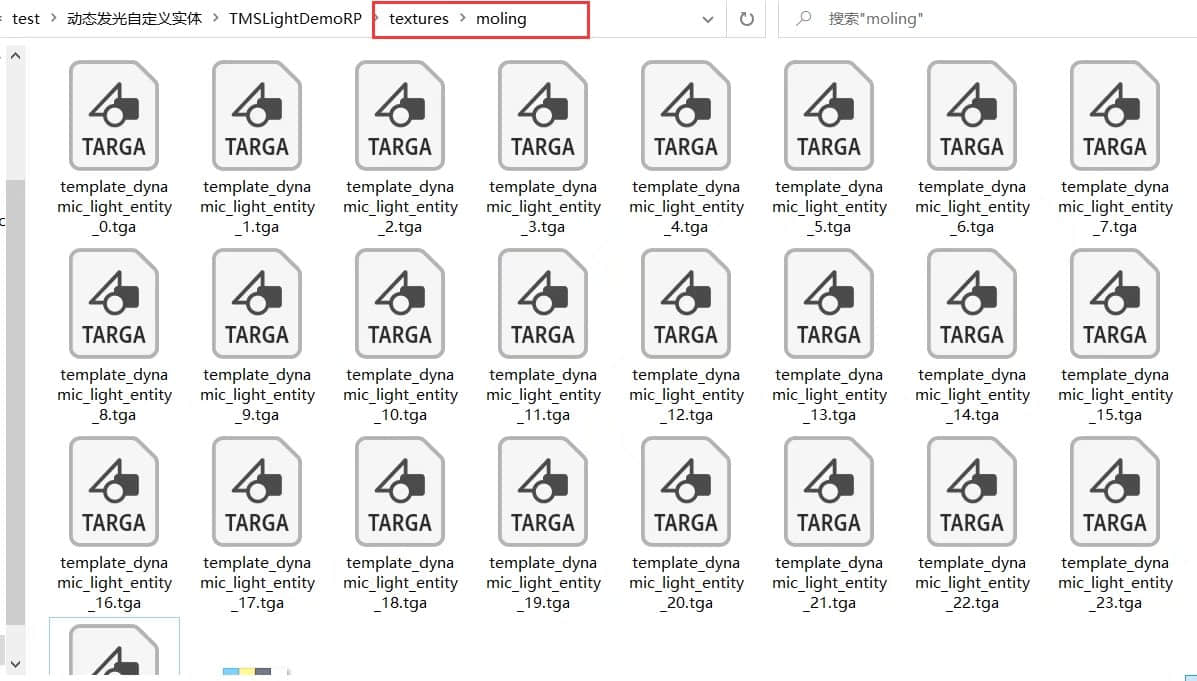Go to TMSLightDemoRP folder breadcrumb
The width and height of the screenshot is (1197, 681).
pos(295,18)
